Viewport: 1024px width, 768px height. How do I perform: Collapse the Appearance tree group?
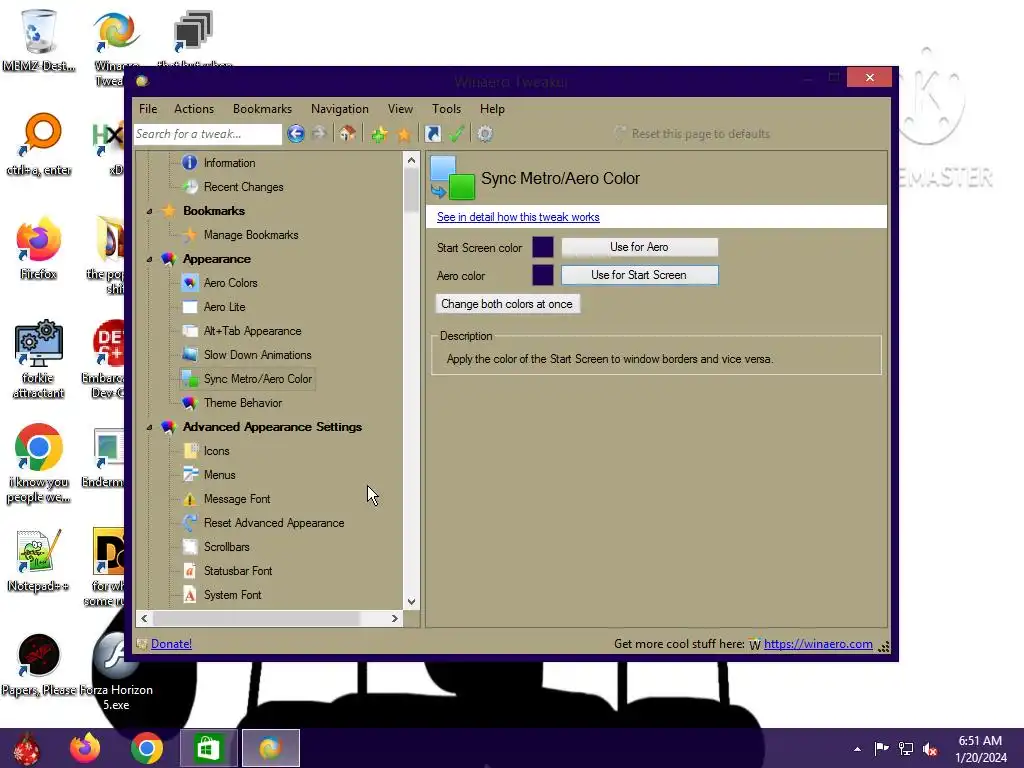pyautogui.click(x=150, y=259)
